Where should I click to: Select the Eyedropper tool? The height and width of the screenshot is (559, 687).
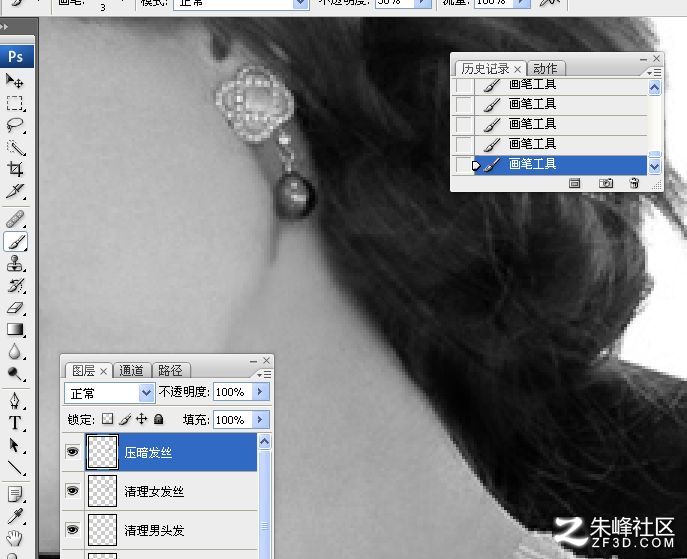[15, 517]
